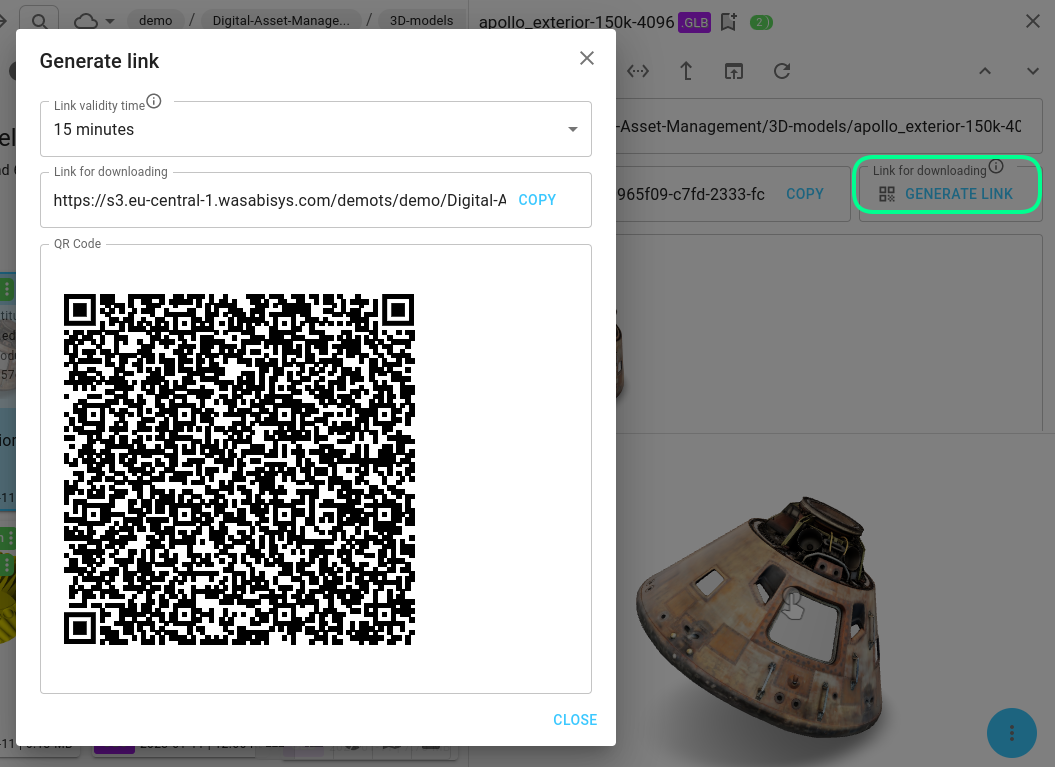The image size is (1055, 767).
Task: Open the 3D-models breadcrumb folder
Action: pyautogui.click(x=421, y=20)
